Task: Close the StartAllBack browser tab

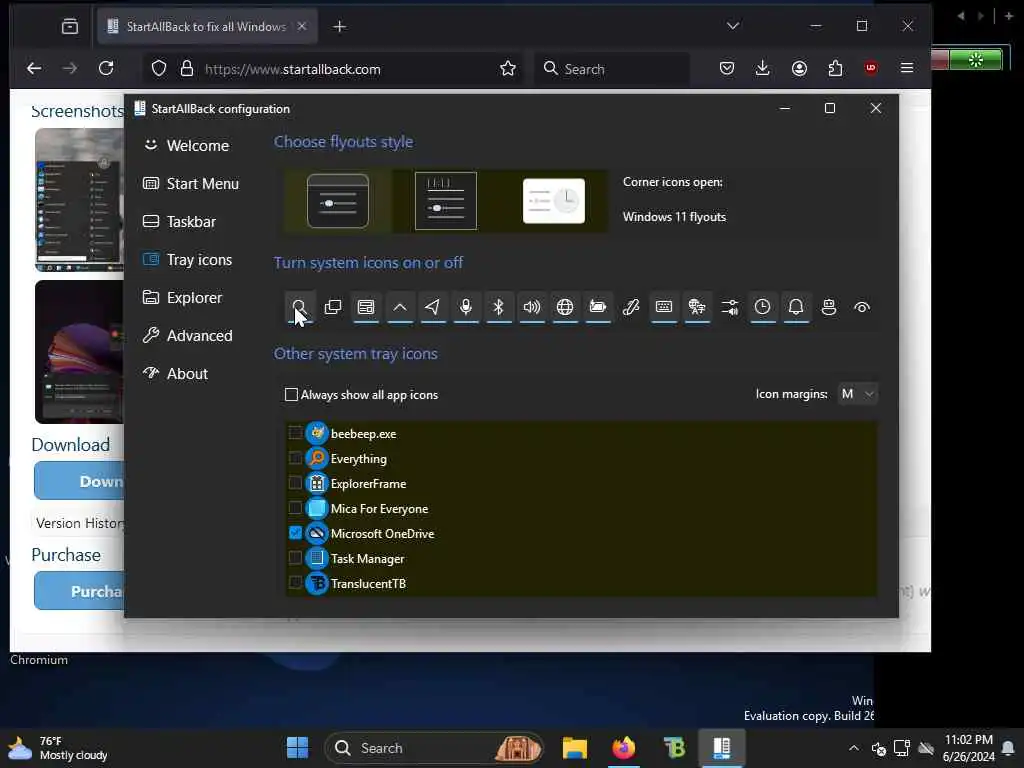Action: pos(302,26)
